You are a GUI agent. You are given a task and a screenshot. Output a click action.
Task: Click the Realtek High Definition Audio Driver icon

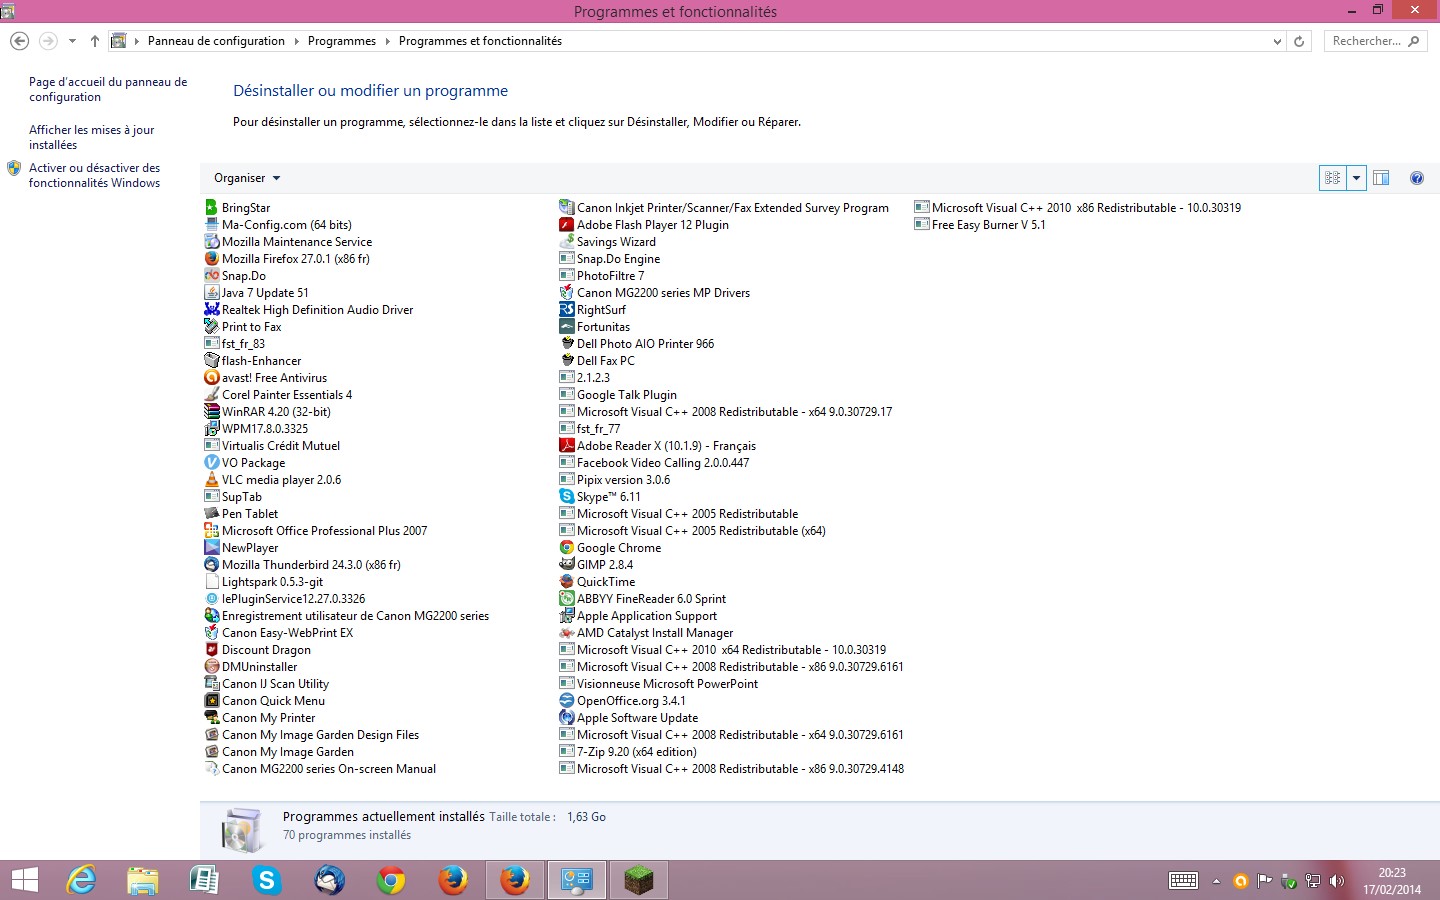tap(211, 310)
